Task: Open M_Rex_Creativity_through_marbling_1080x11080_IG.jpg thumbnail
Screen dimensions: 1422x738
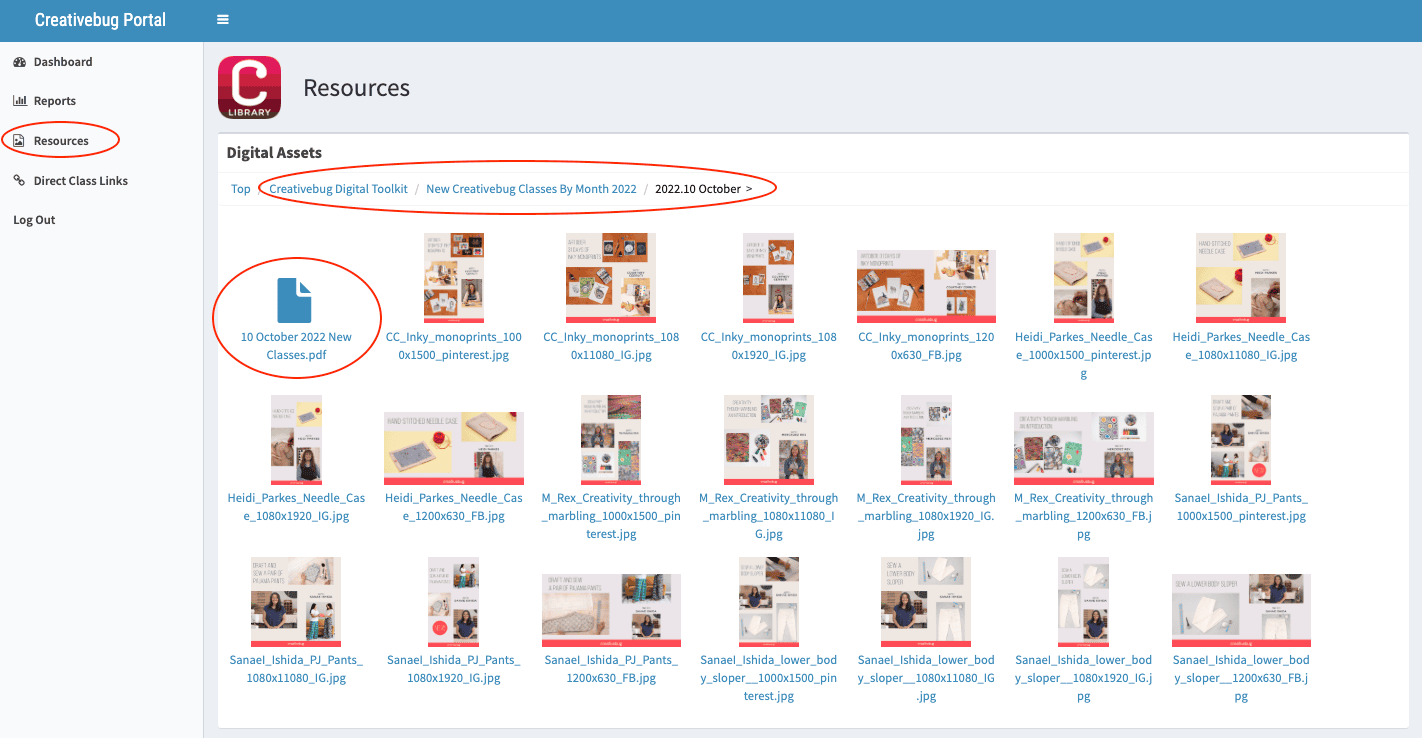Action: (x=768, y=440)
